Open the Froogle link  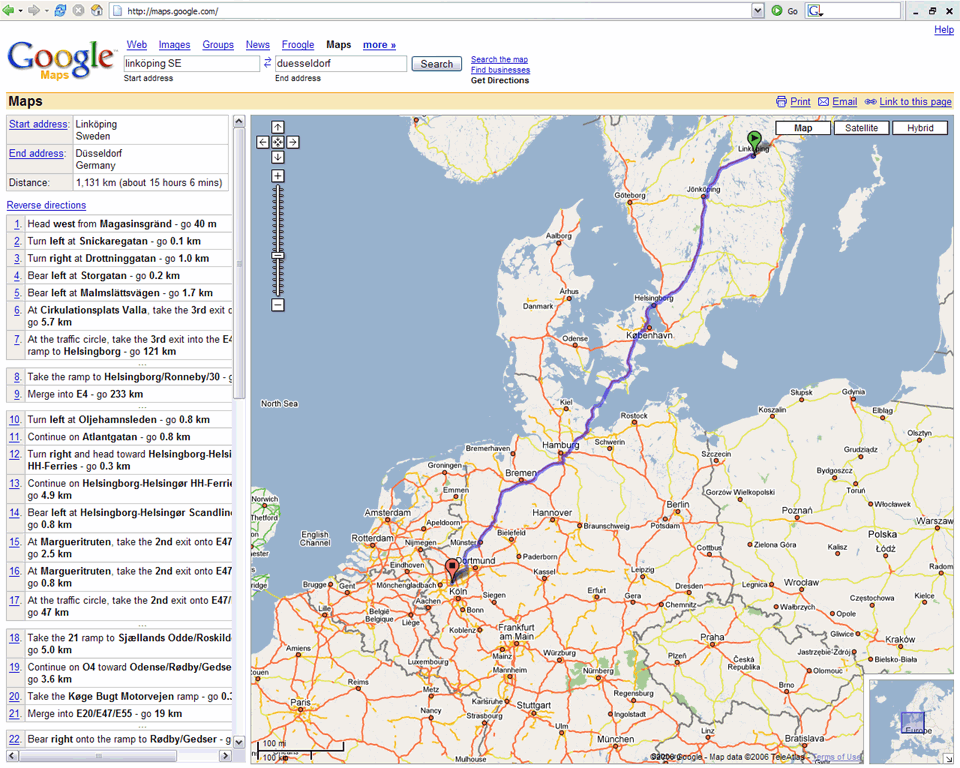pos(298,45)
